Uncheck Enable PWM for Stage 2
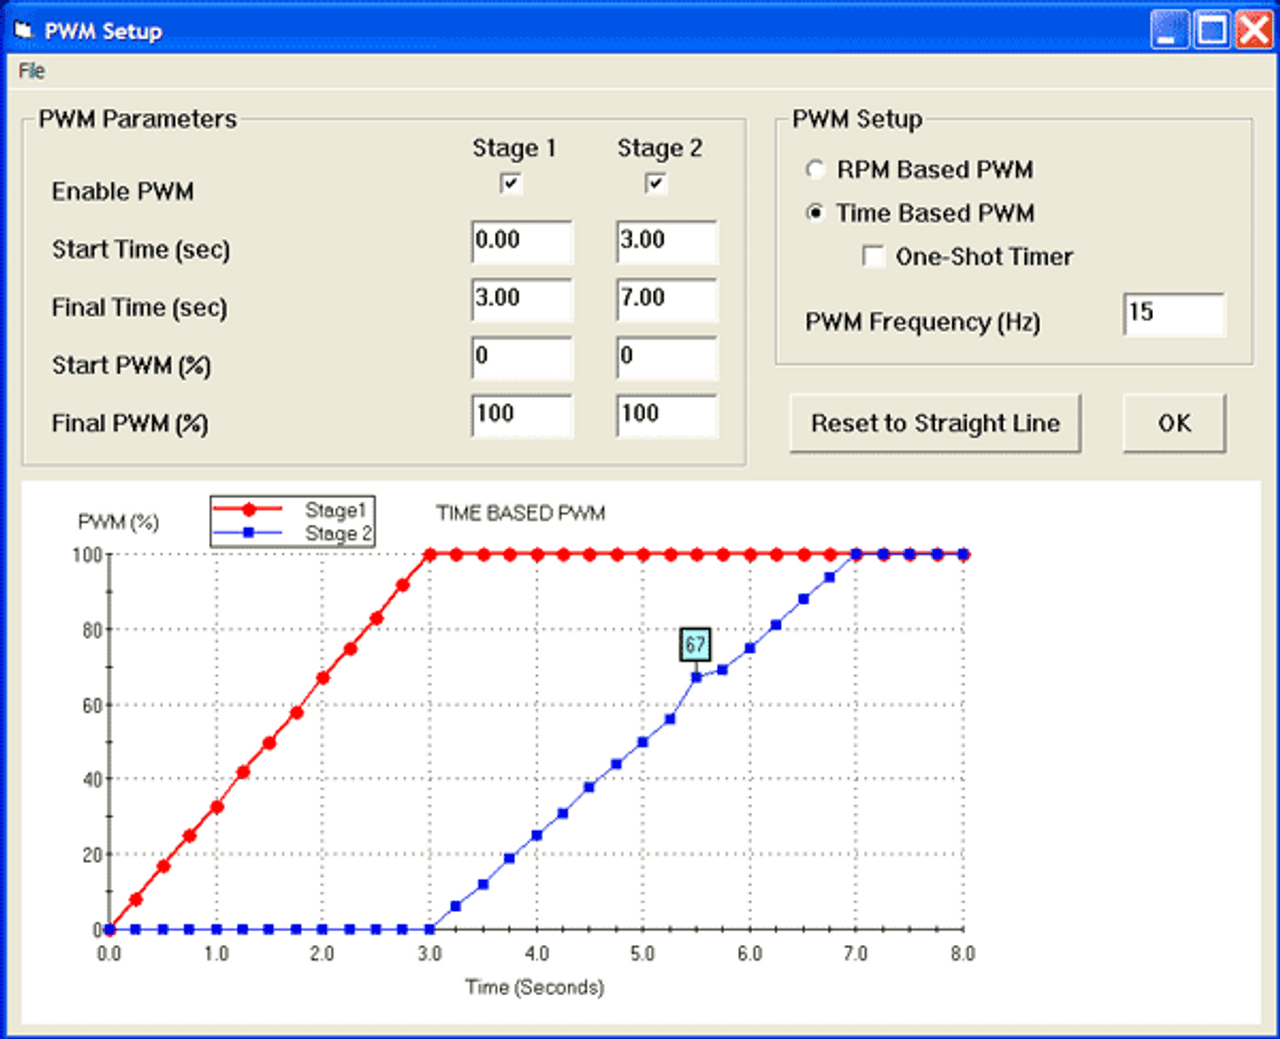Screen dimensions: 1280x1039 pos(656,184)
